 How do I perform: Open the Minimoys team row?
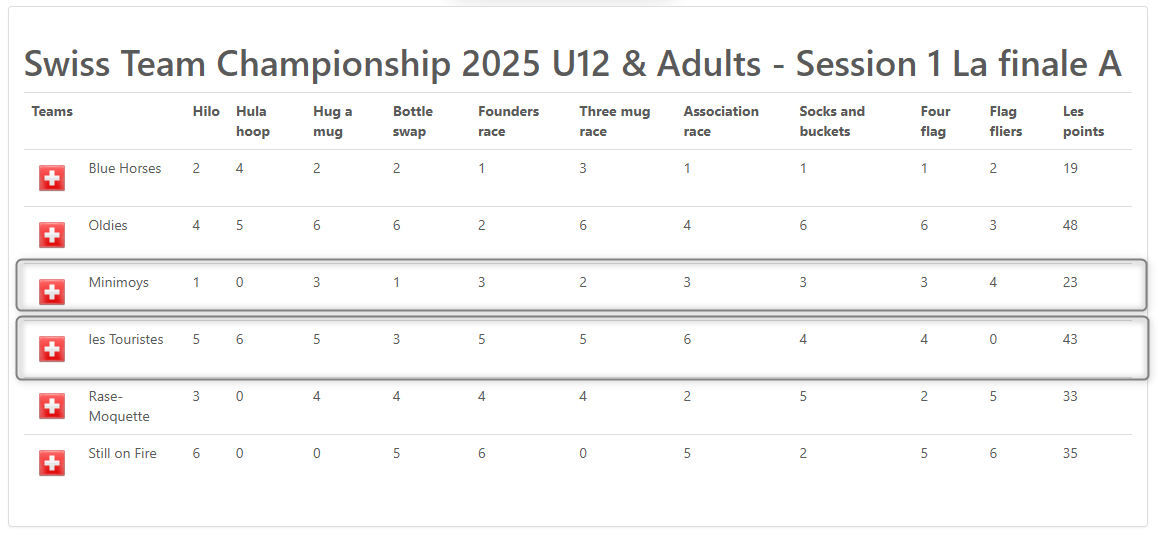[x=581, y=285]
